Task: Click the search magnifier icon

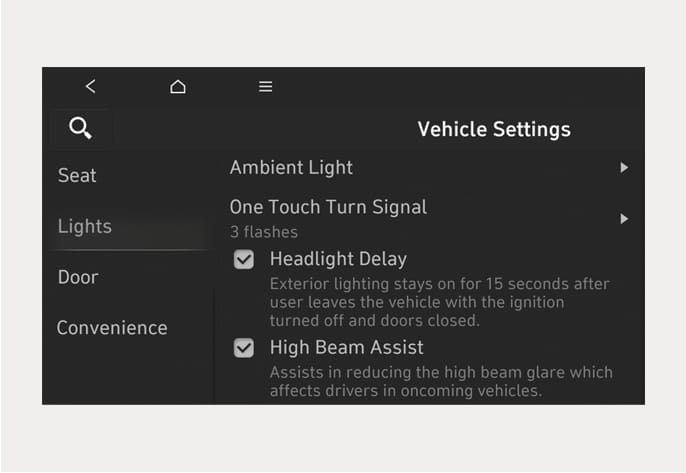Action: 80,128
